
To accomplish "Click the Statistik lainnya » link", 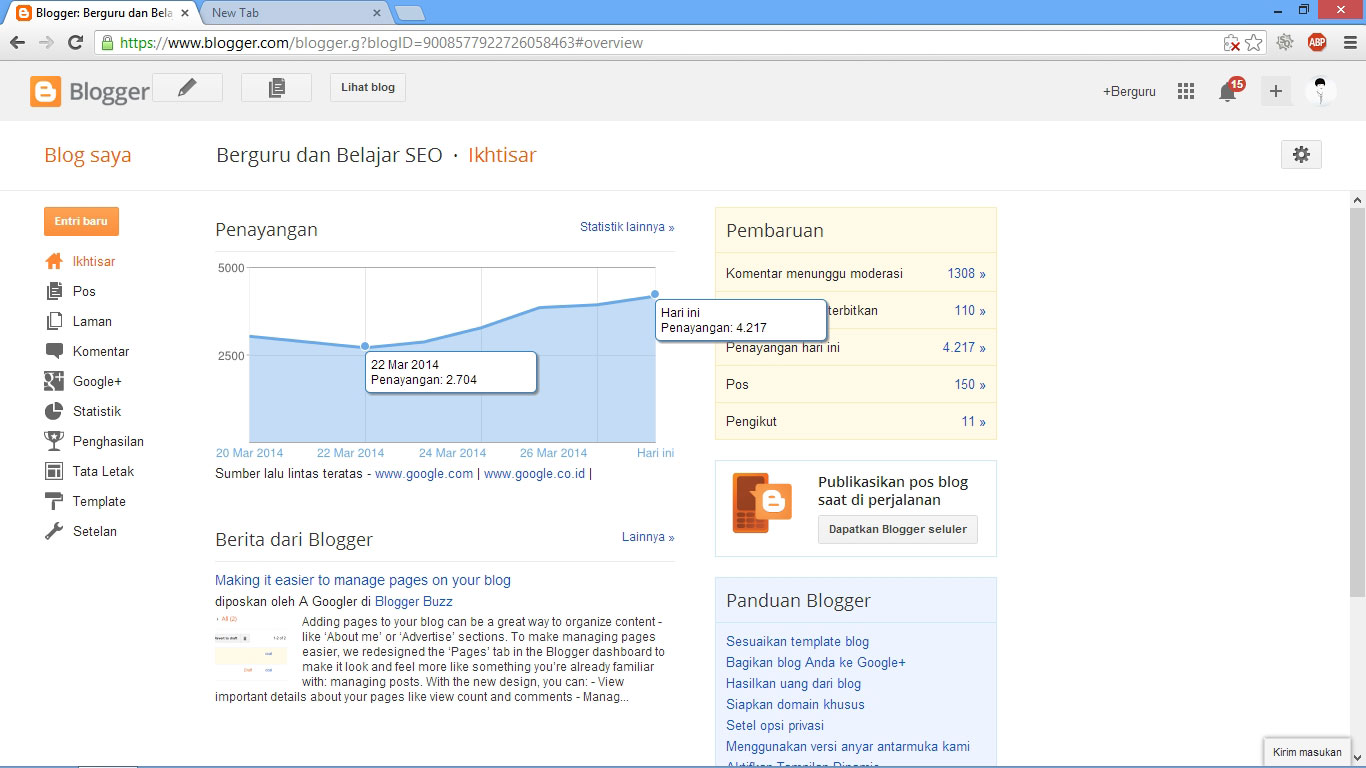I will point(627,227).
